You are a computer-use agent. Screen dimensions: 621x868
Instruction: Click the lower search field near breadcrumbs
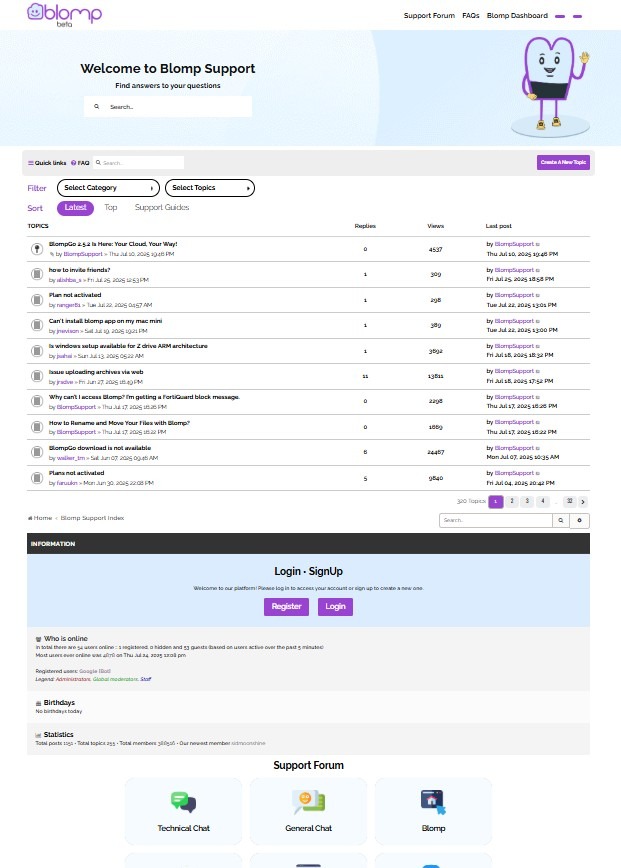tap(496, 520)
